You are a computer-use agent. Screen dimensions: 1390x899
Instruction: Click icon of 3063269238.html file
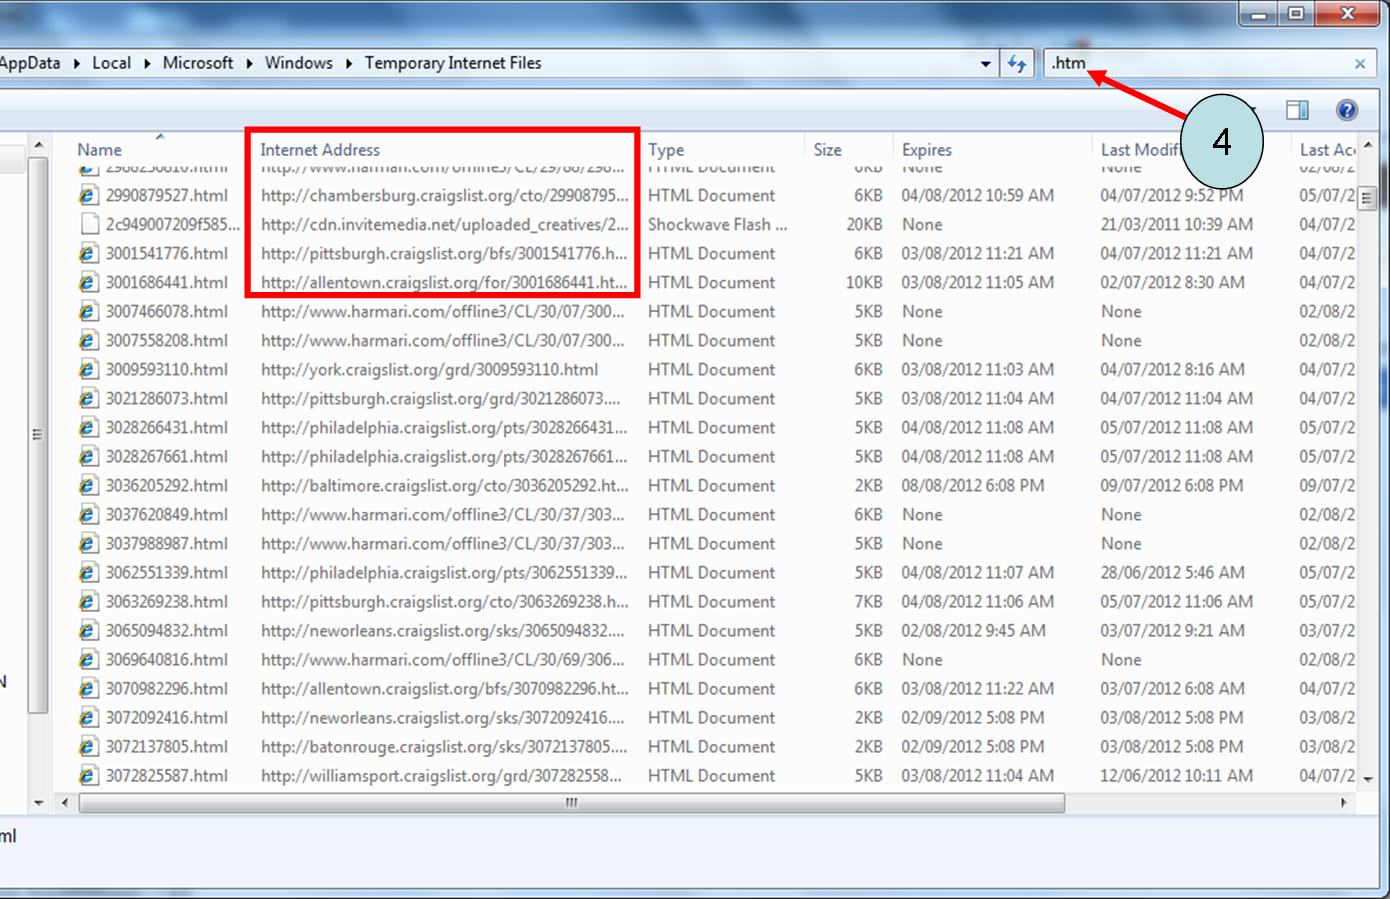pyautogui.click(x=88, y=602)
